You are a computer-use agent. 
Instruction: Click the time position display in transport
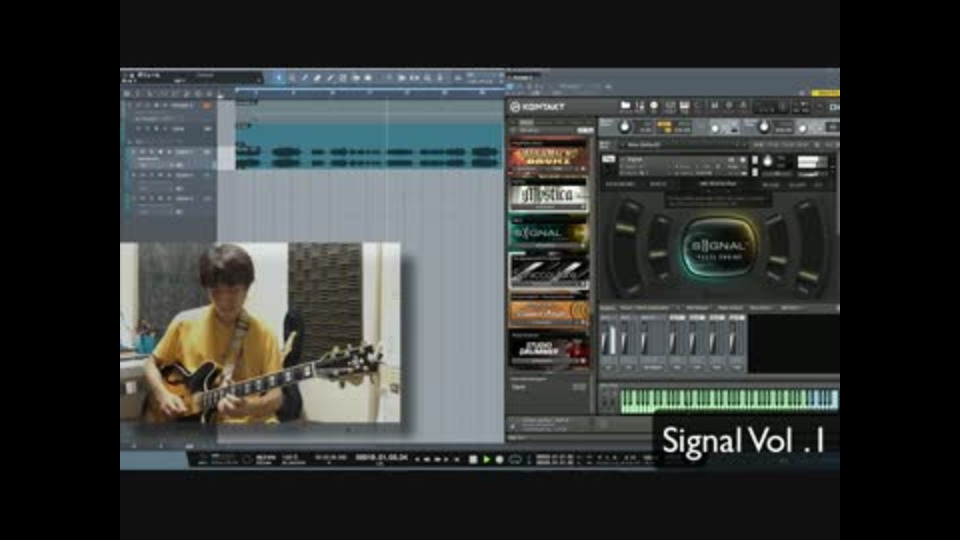pos(382,459)
